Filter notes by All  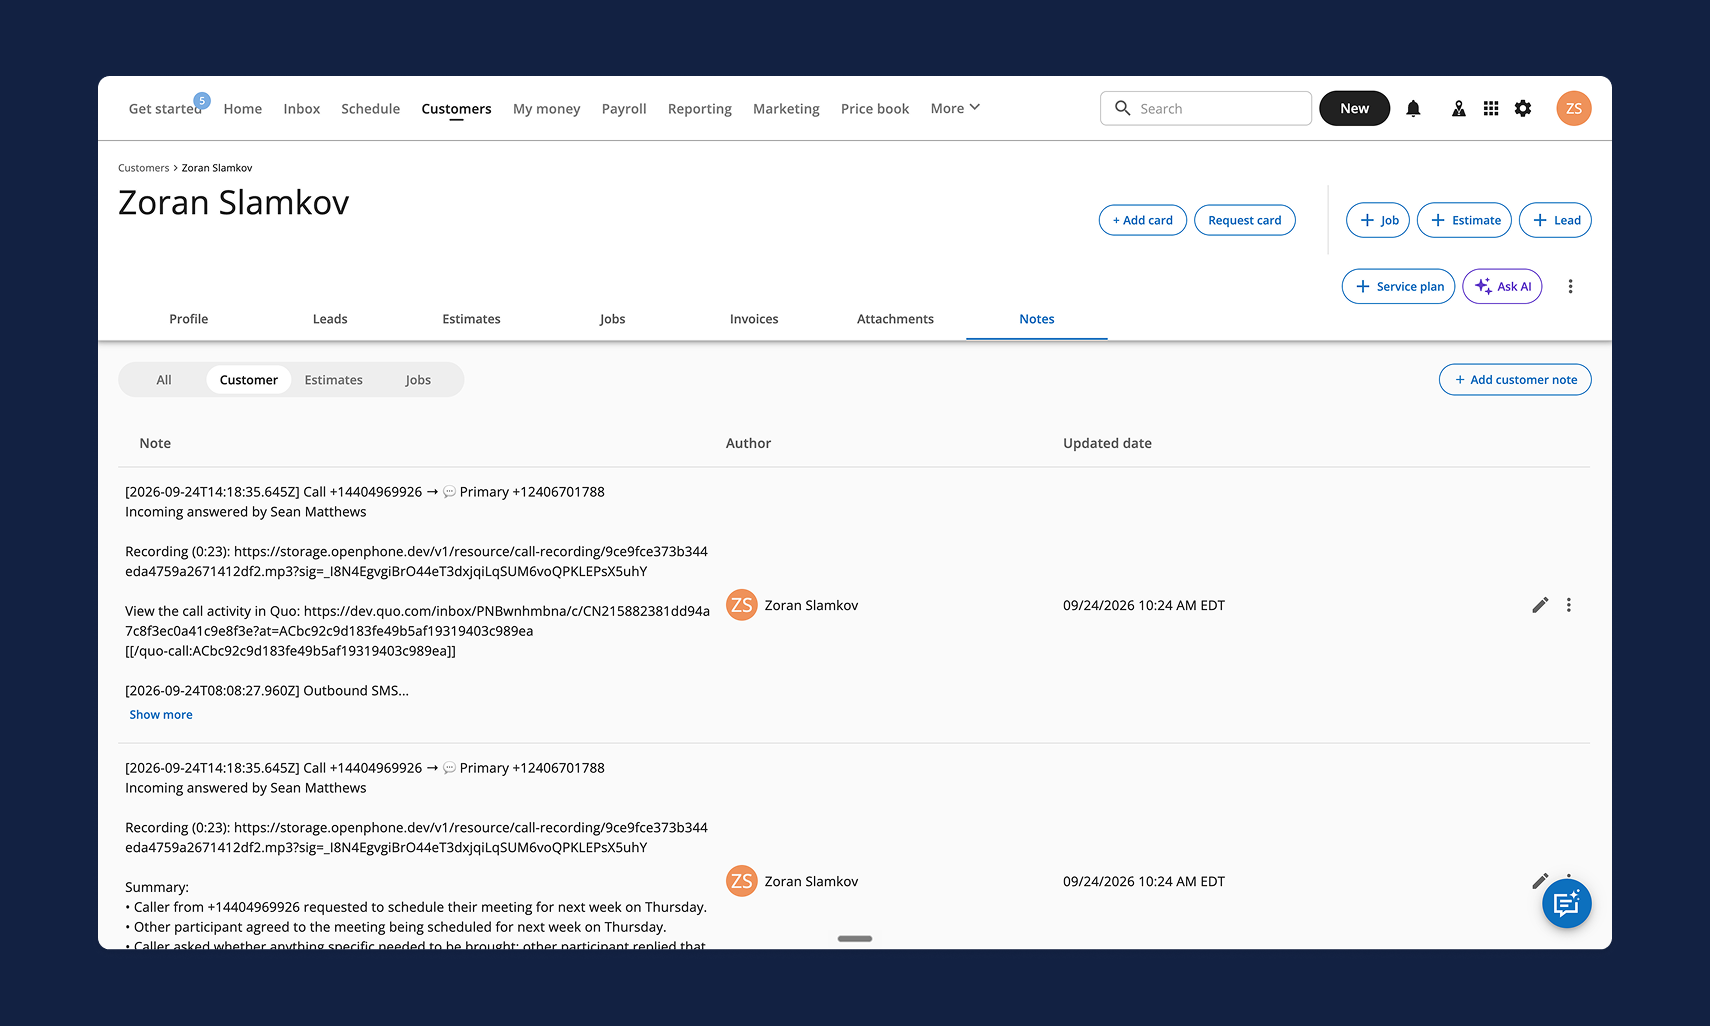tap(164, 380)
